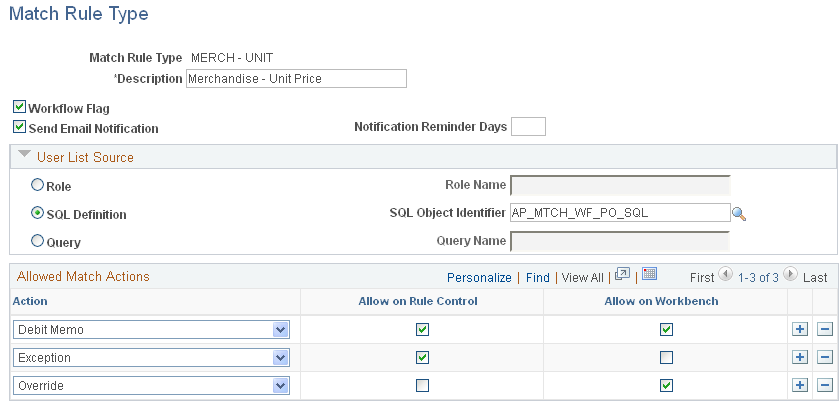Click the Notification Reminder Days field
This screenshot has width=840, height=402.
(528, 126)
